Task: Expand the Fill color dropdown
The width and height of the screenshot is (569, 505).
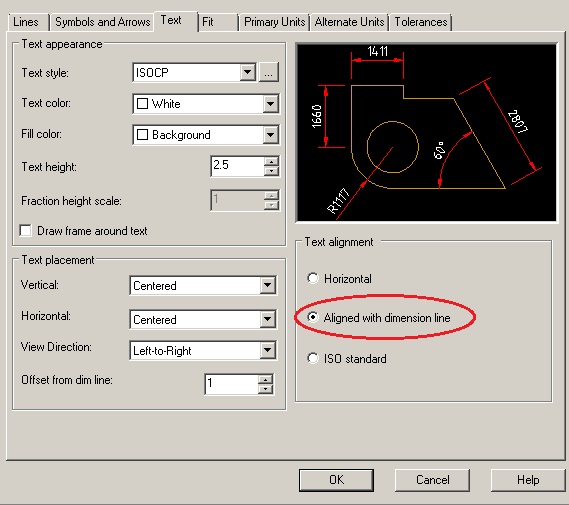Action: [x=270, y=135]
